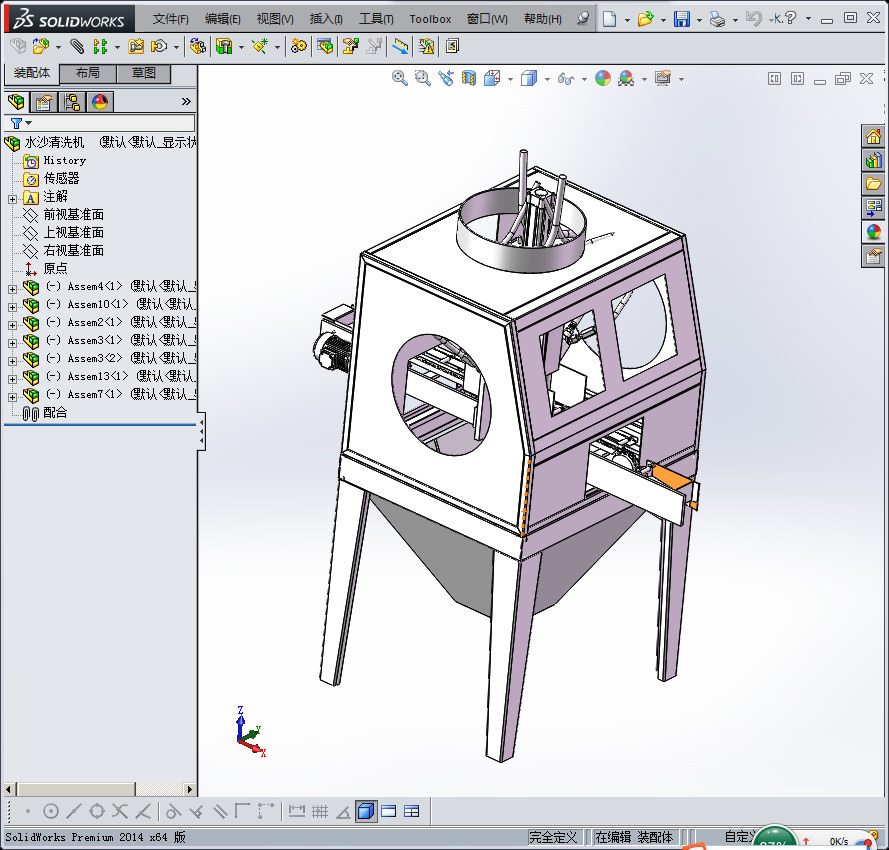Open the 窗口(W) menu
This screenshot has width=889, height=850.
487,19
